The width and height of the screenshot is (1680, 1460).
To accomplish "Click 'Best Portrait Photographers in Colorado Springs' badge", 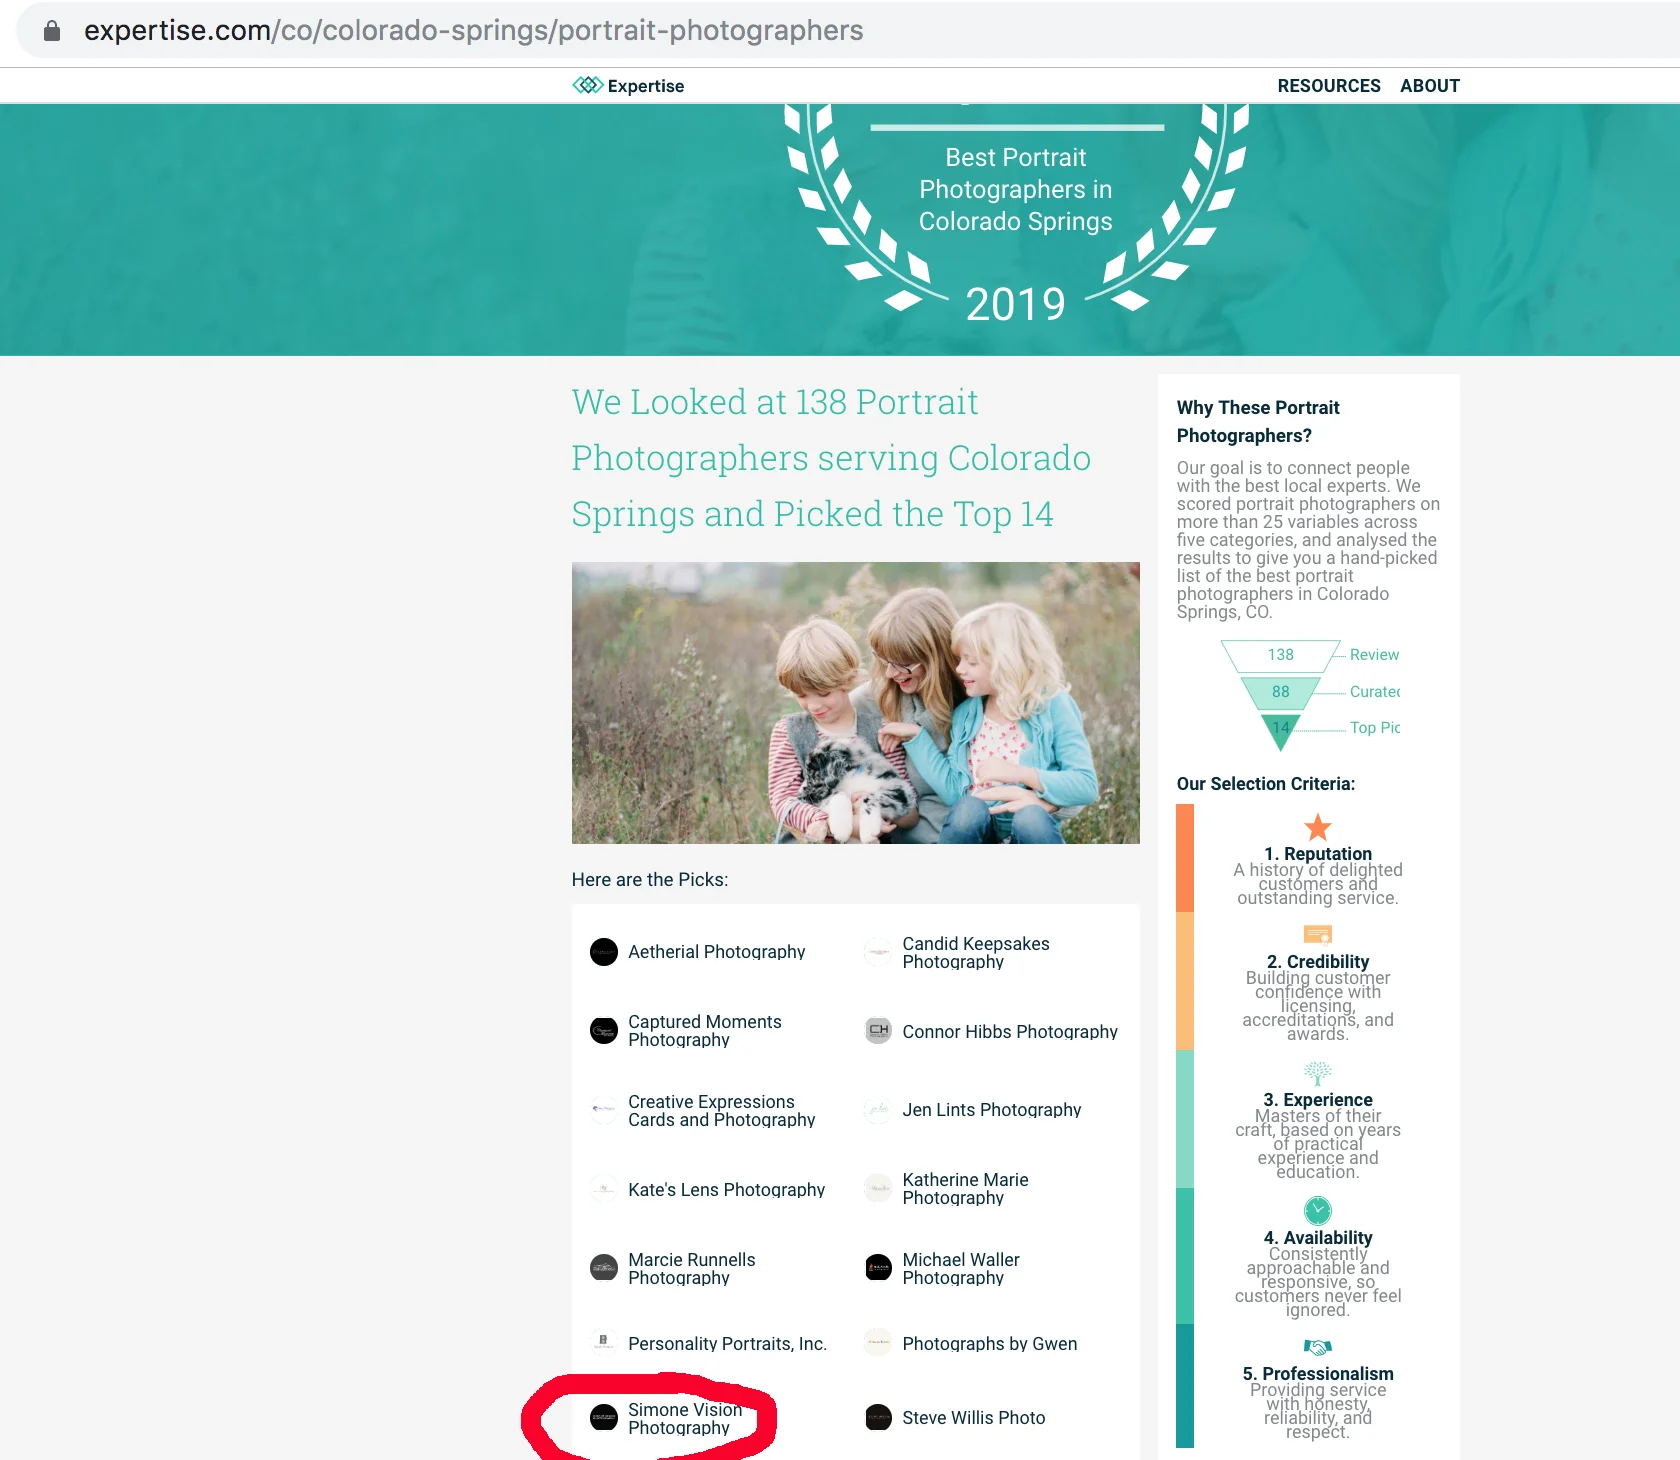I will click(1016, 190).
